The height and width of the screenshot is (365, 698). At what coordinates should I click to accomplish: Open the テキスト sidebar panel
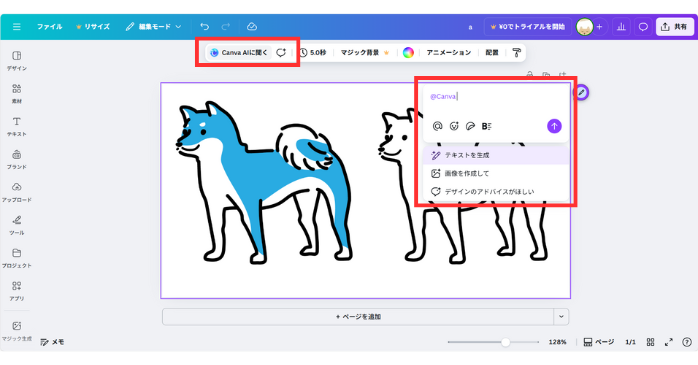[16, 126]
